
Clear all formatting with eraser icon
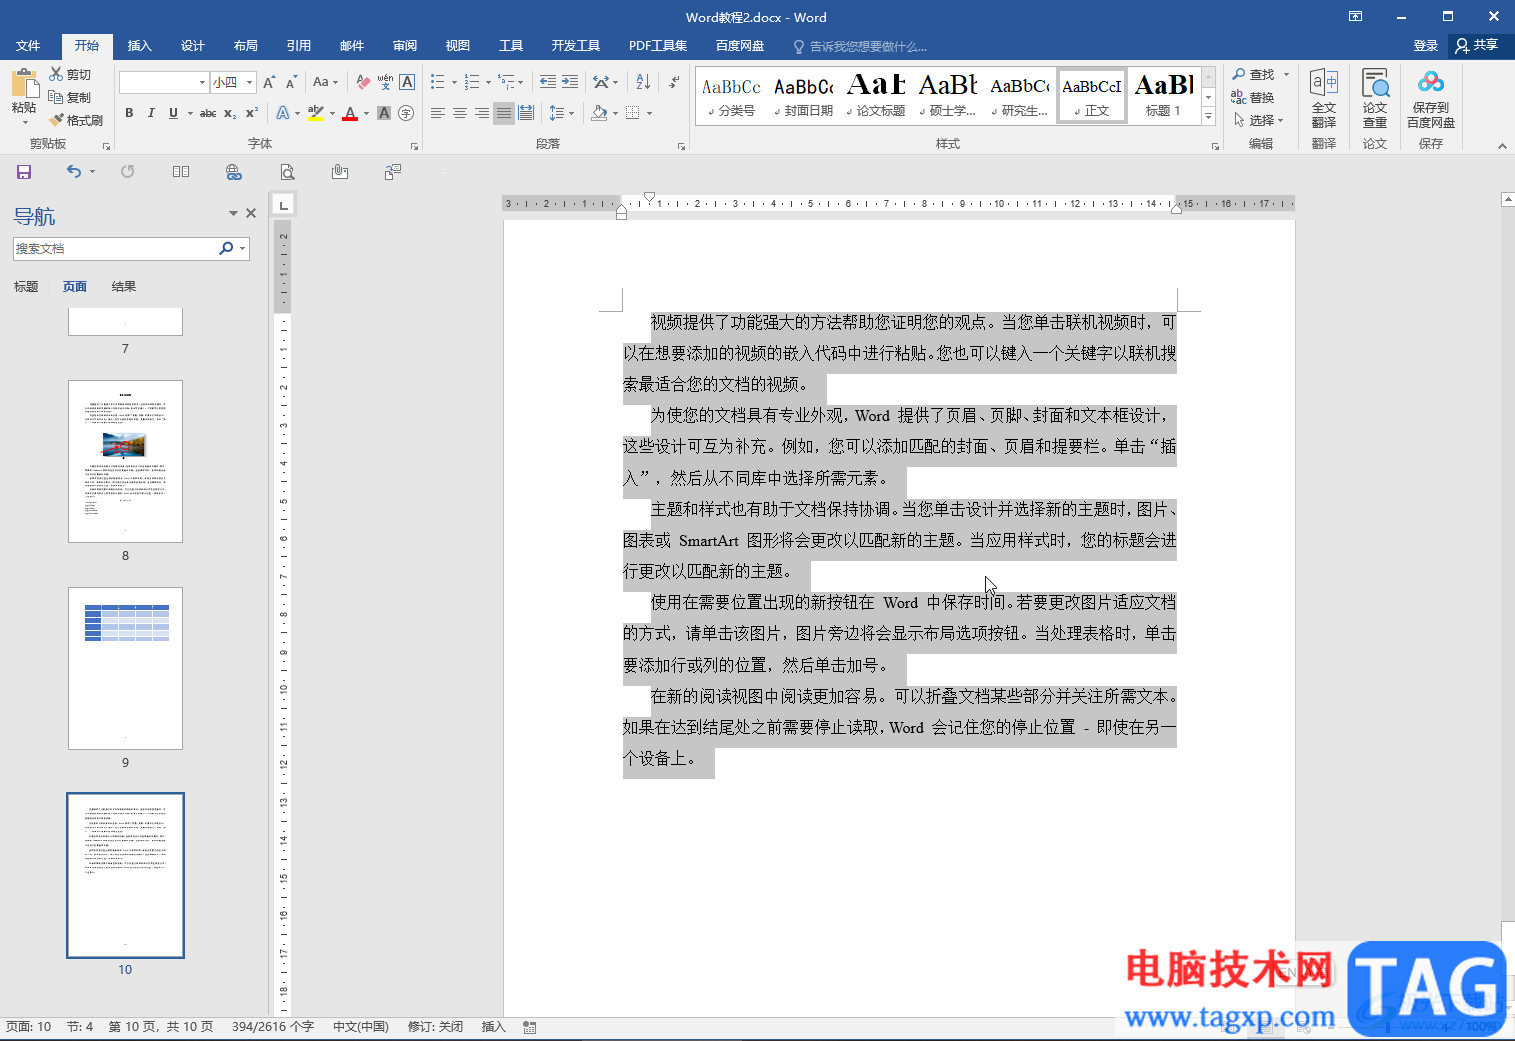(363, 82)
